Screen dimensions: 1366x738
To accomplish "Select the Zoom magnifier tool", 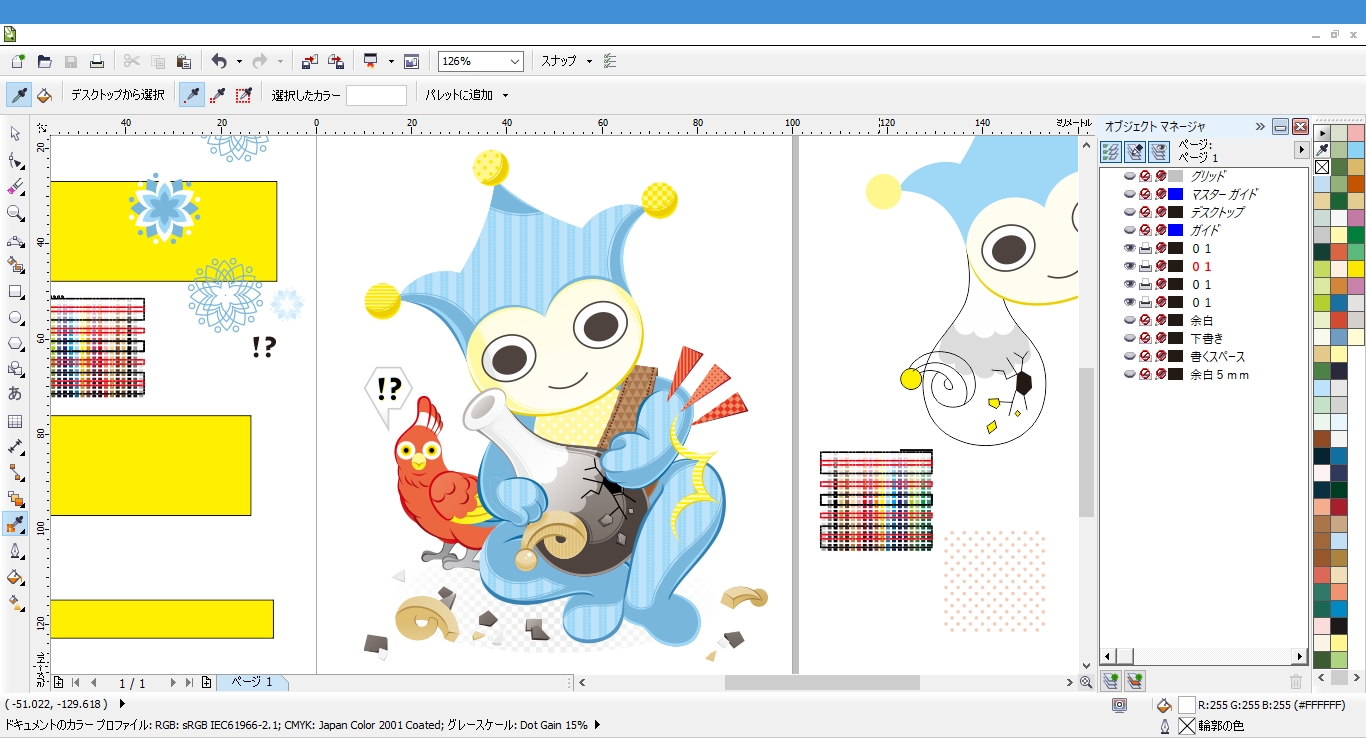I will [x=15, y=213].
